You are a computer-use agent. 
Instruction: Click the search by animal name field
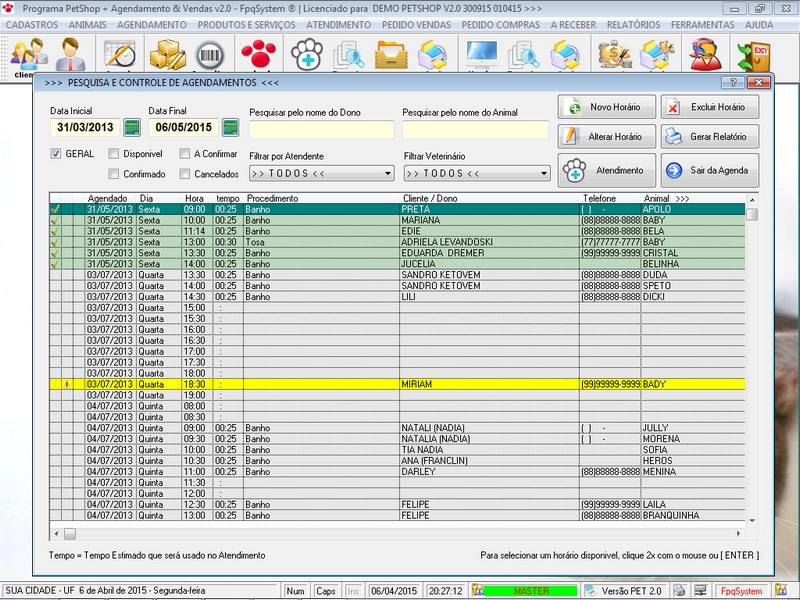[475, 130]
